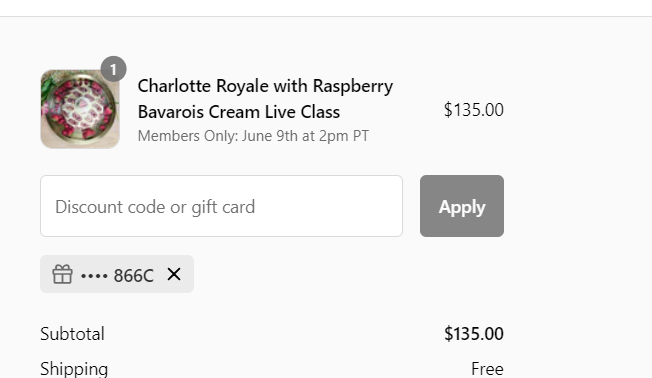Click the gift card code text 866C
The image size is (652, 378).
pos(133,276)
